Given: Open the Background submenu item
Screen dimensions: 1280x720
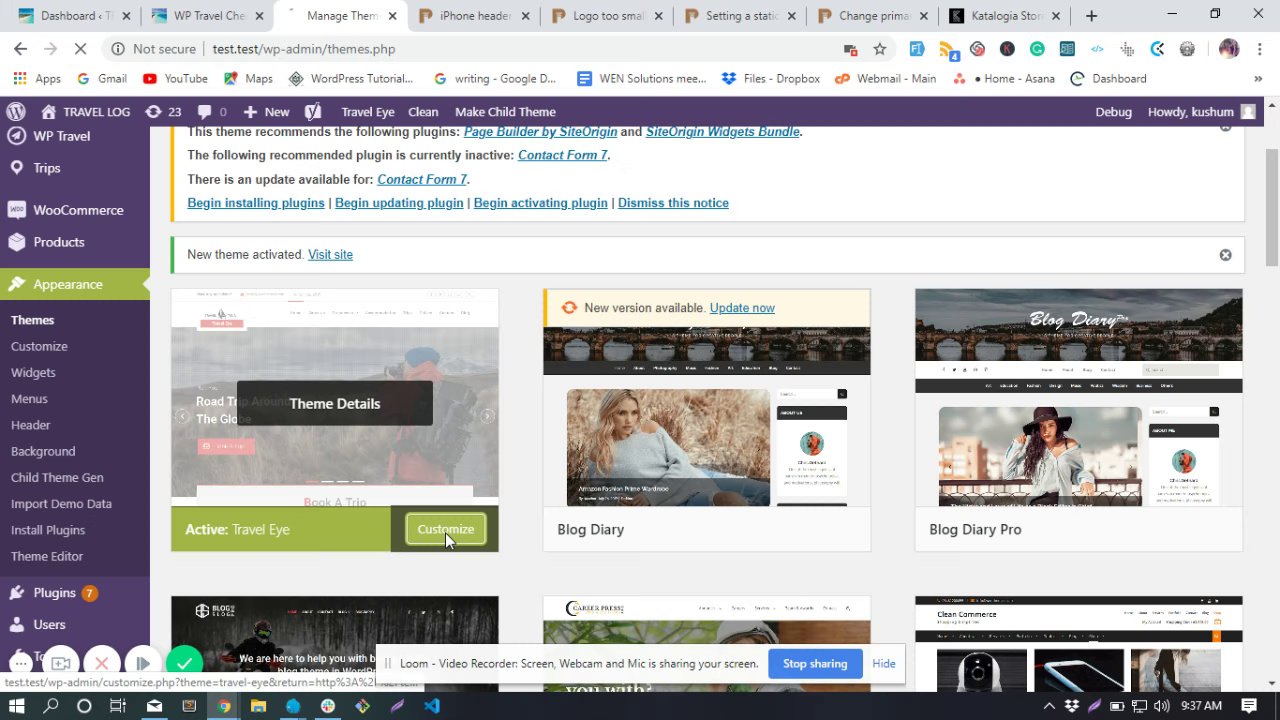Looking at the screenshot, I should (43, 451).
